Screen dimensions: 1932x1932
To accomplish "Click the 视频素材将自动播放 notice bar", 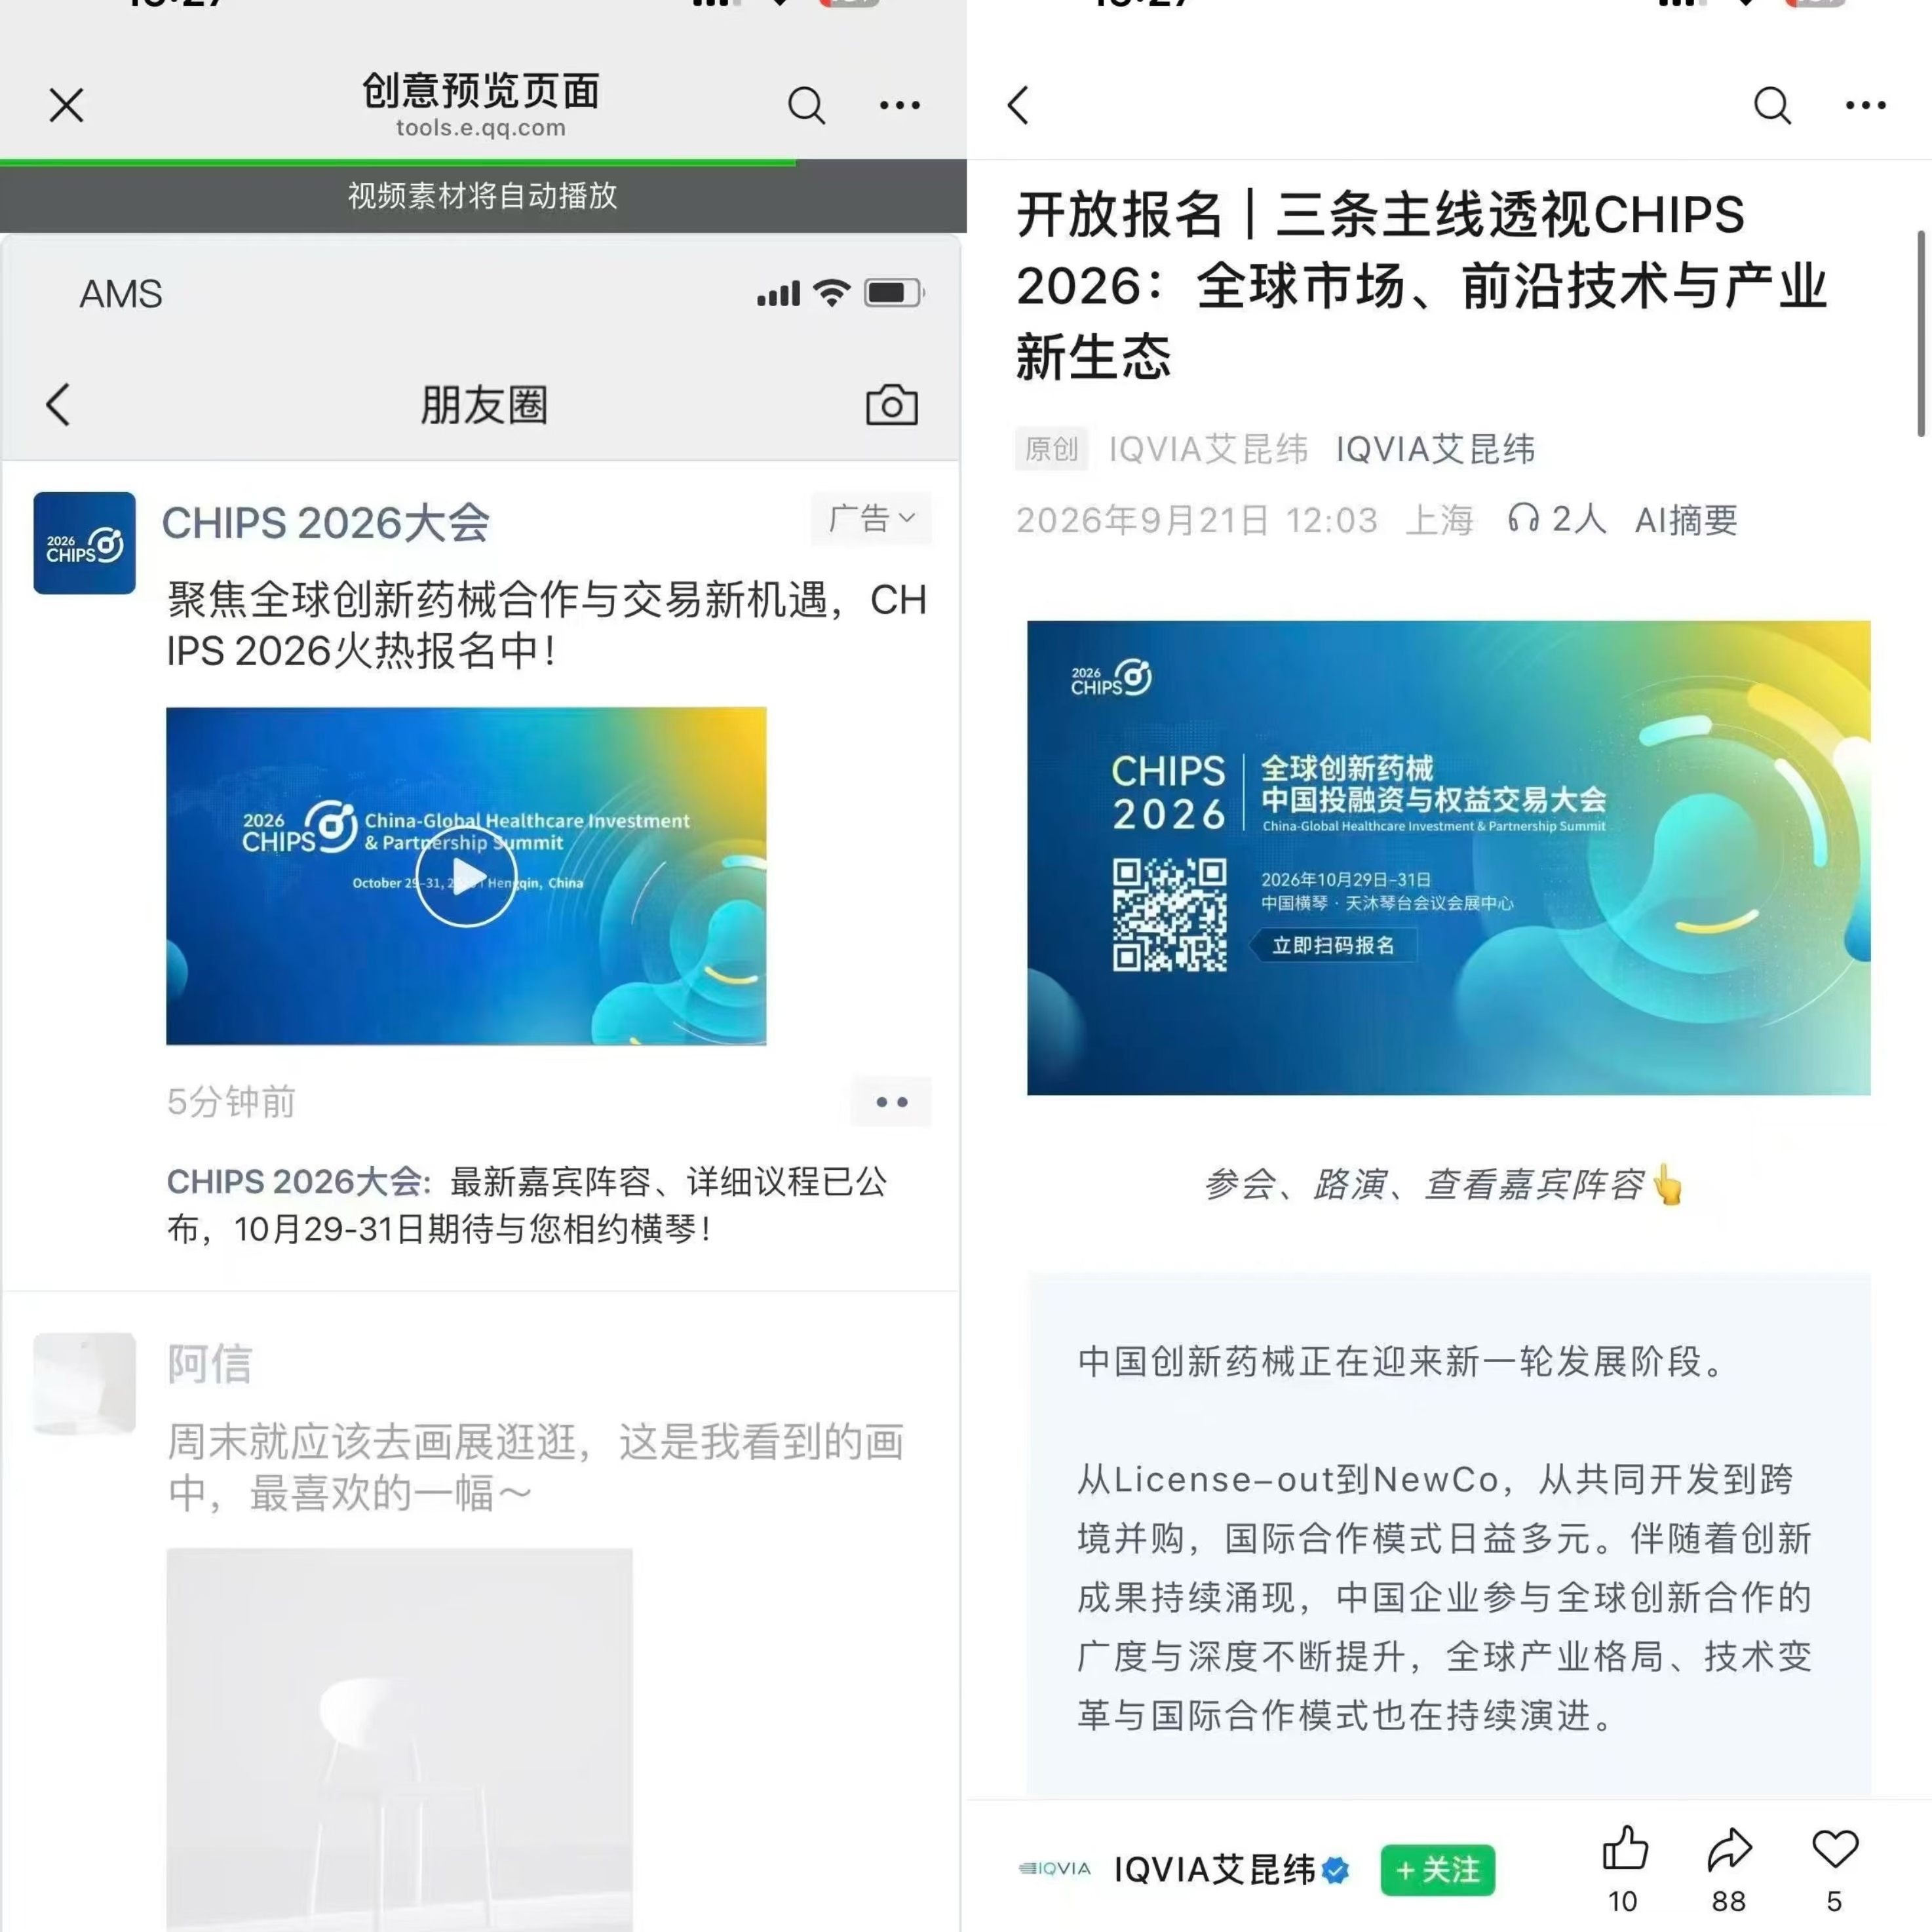I will point(483,195).
